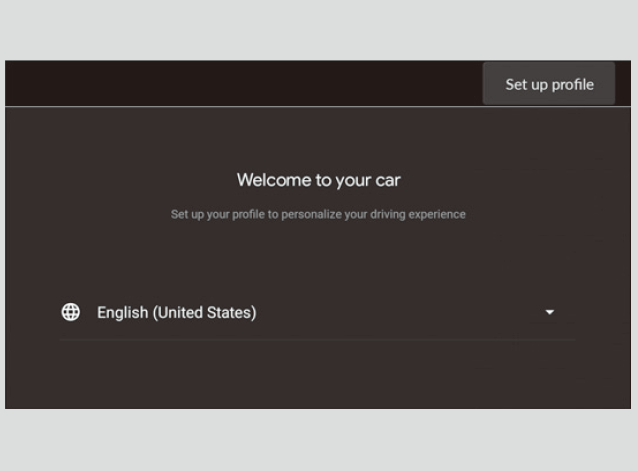Click the globe language icon
Image resolution: width=638 pixels, height=471 pixels.
(x=71, y=312)
